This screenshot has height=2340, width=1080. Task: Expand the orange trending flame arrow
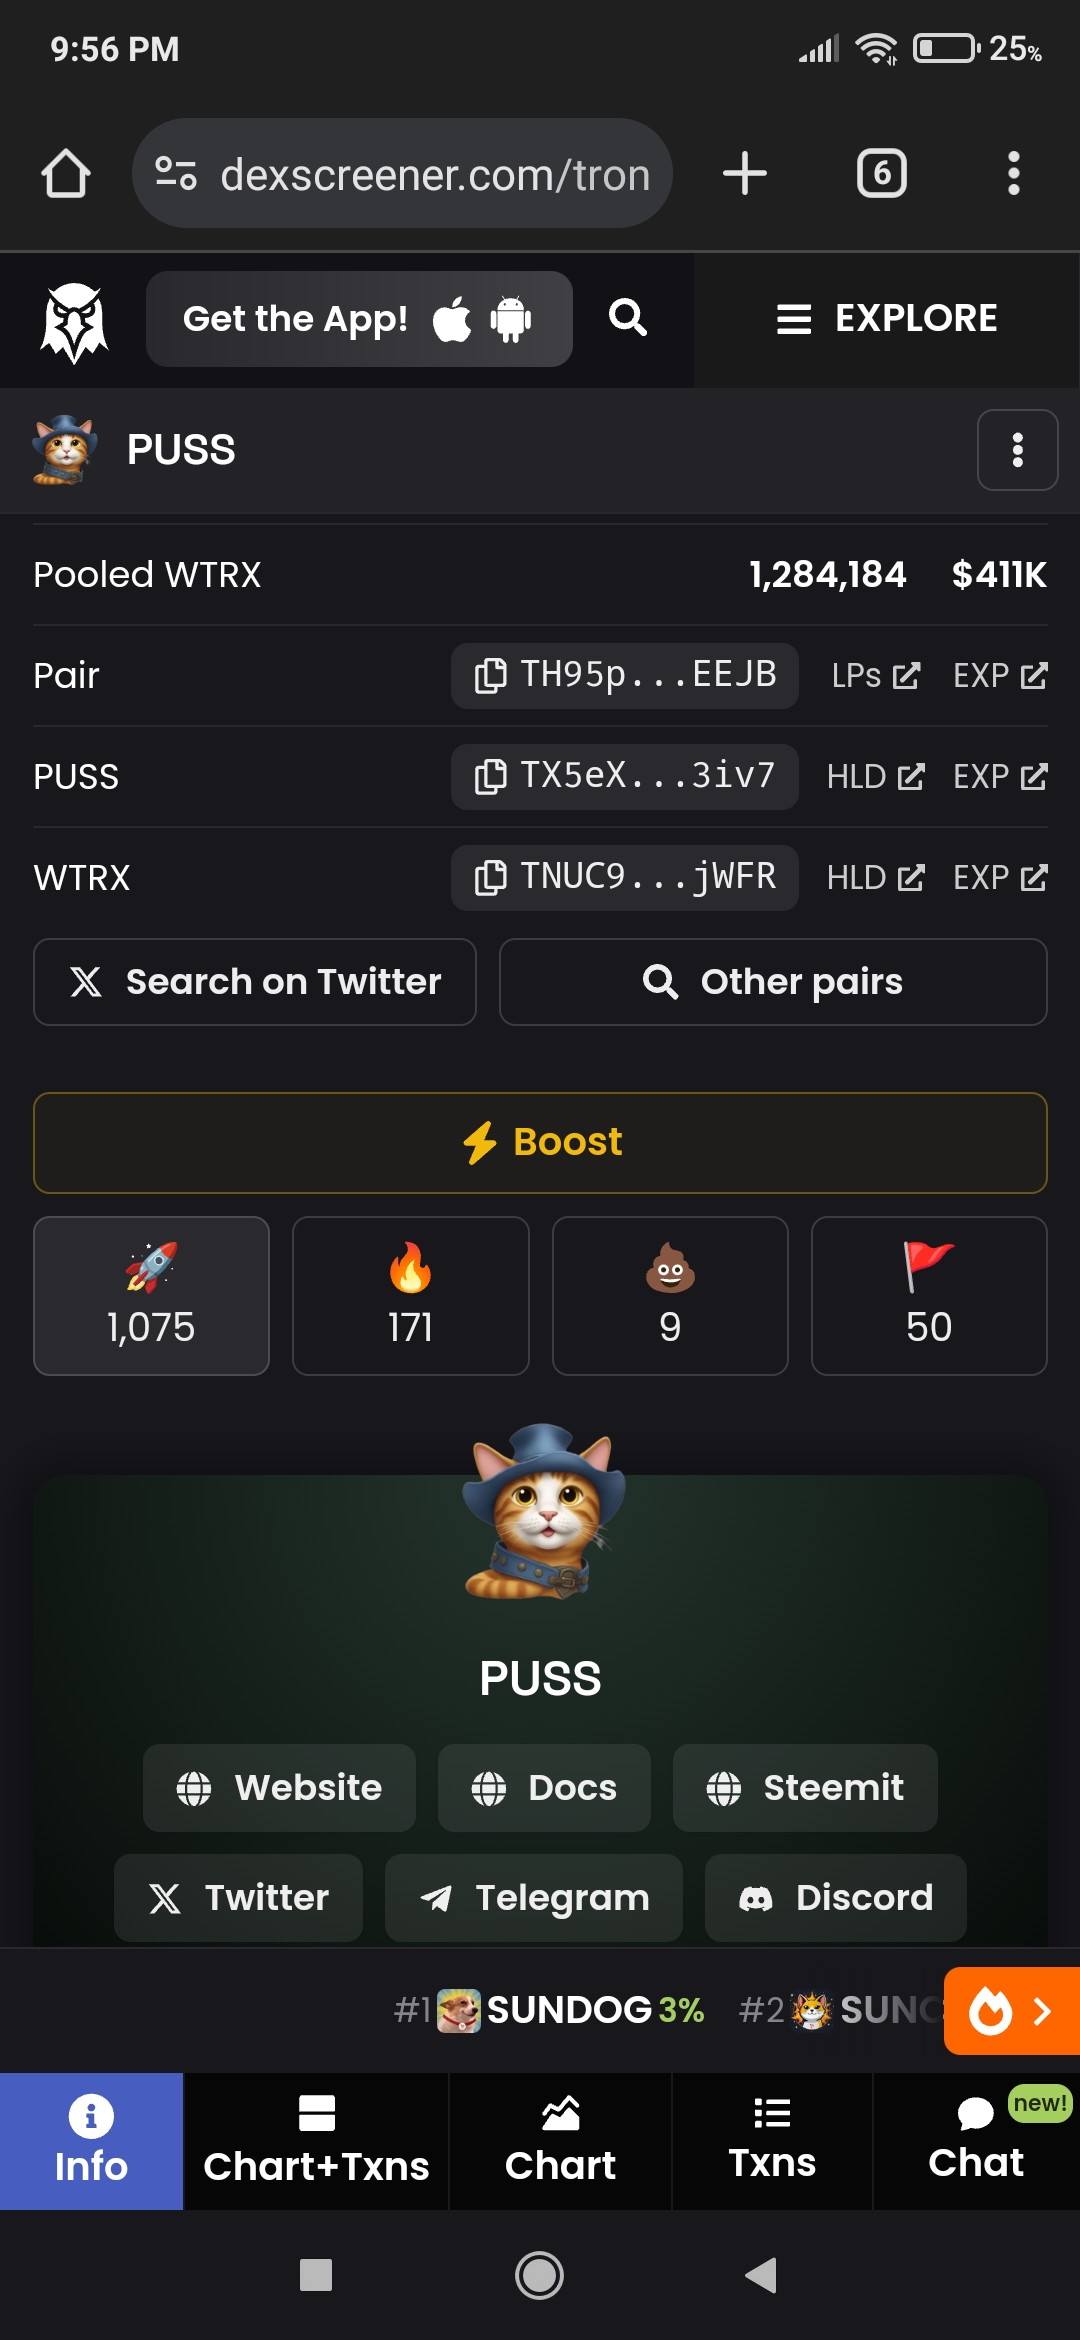click(1012, 2010)
